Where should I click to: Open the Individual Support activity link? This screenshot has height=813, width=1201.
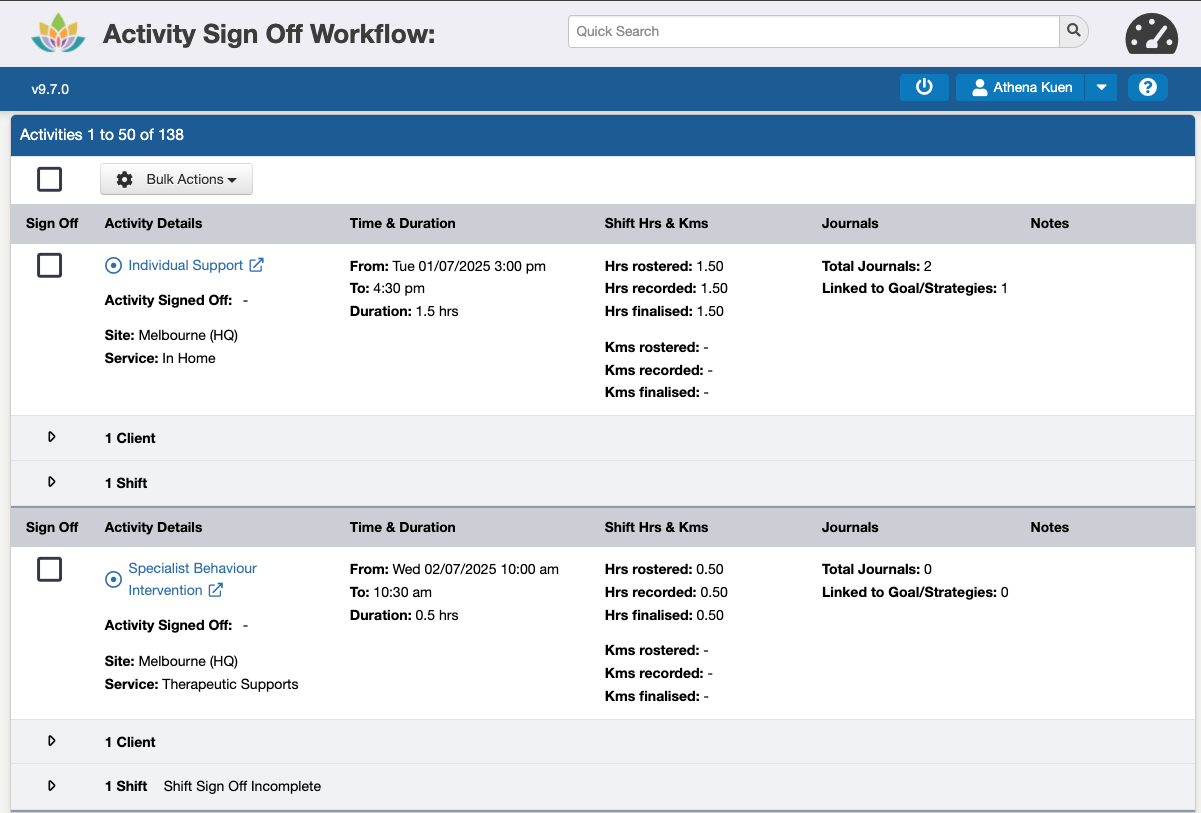pyautogui.click(x=186, y=265)
